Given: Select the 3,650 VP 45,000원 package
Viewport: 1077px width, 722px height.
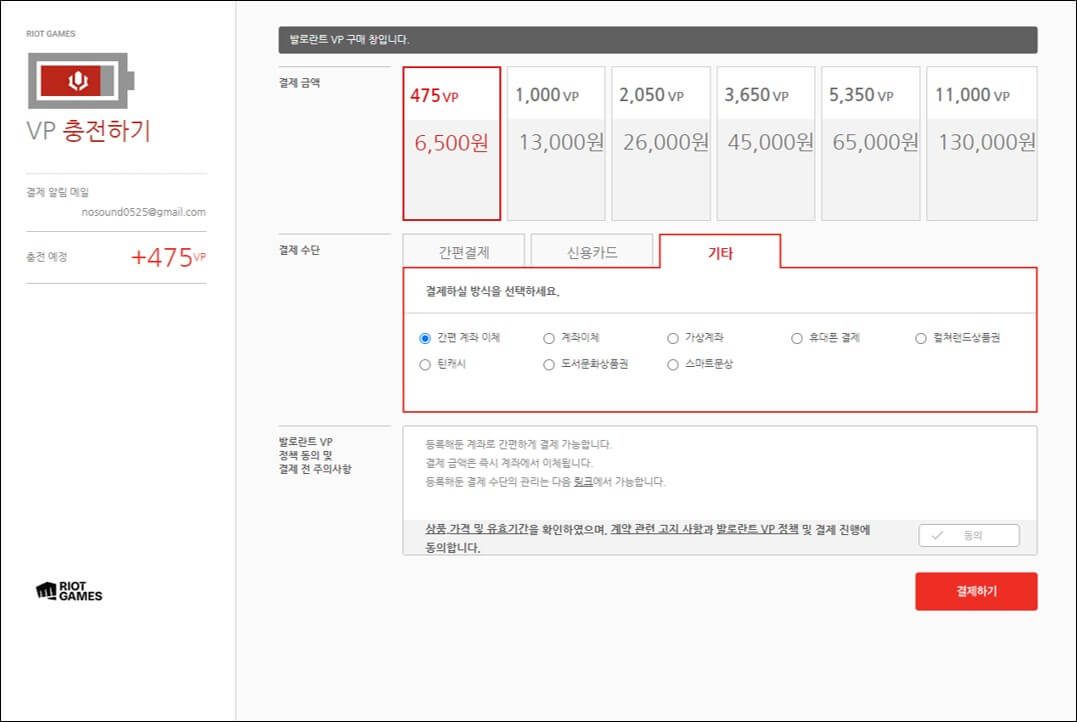Looking at the screenshot, I should tap(766, 143).
